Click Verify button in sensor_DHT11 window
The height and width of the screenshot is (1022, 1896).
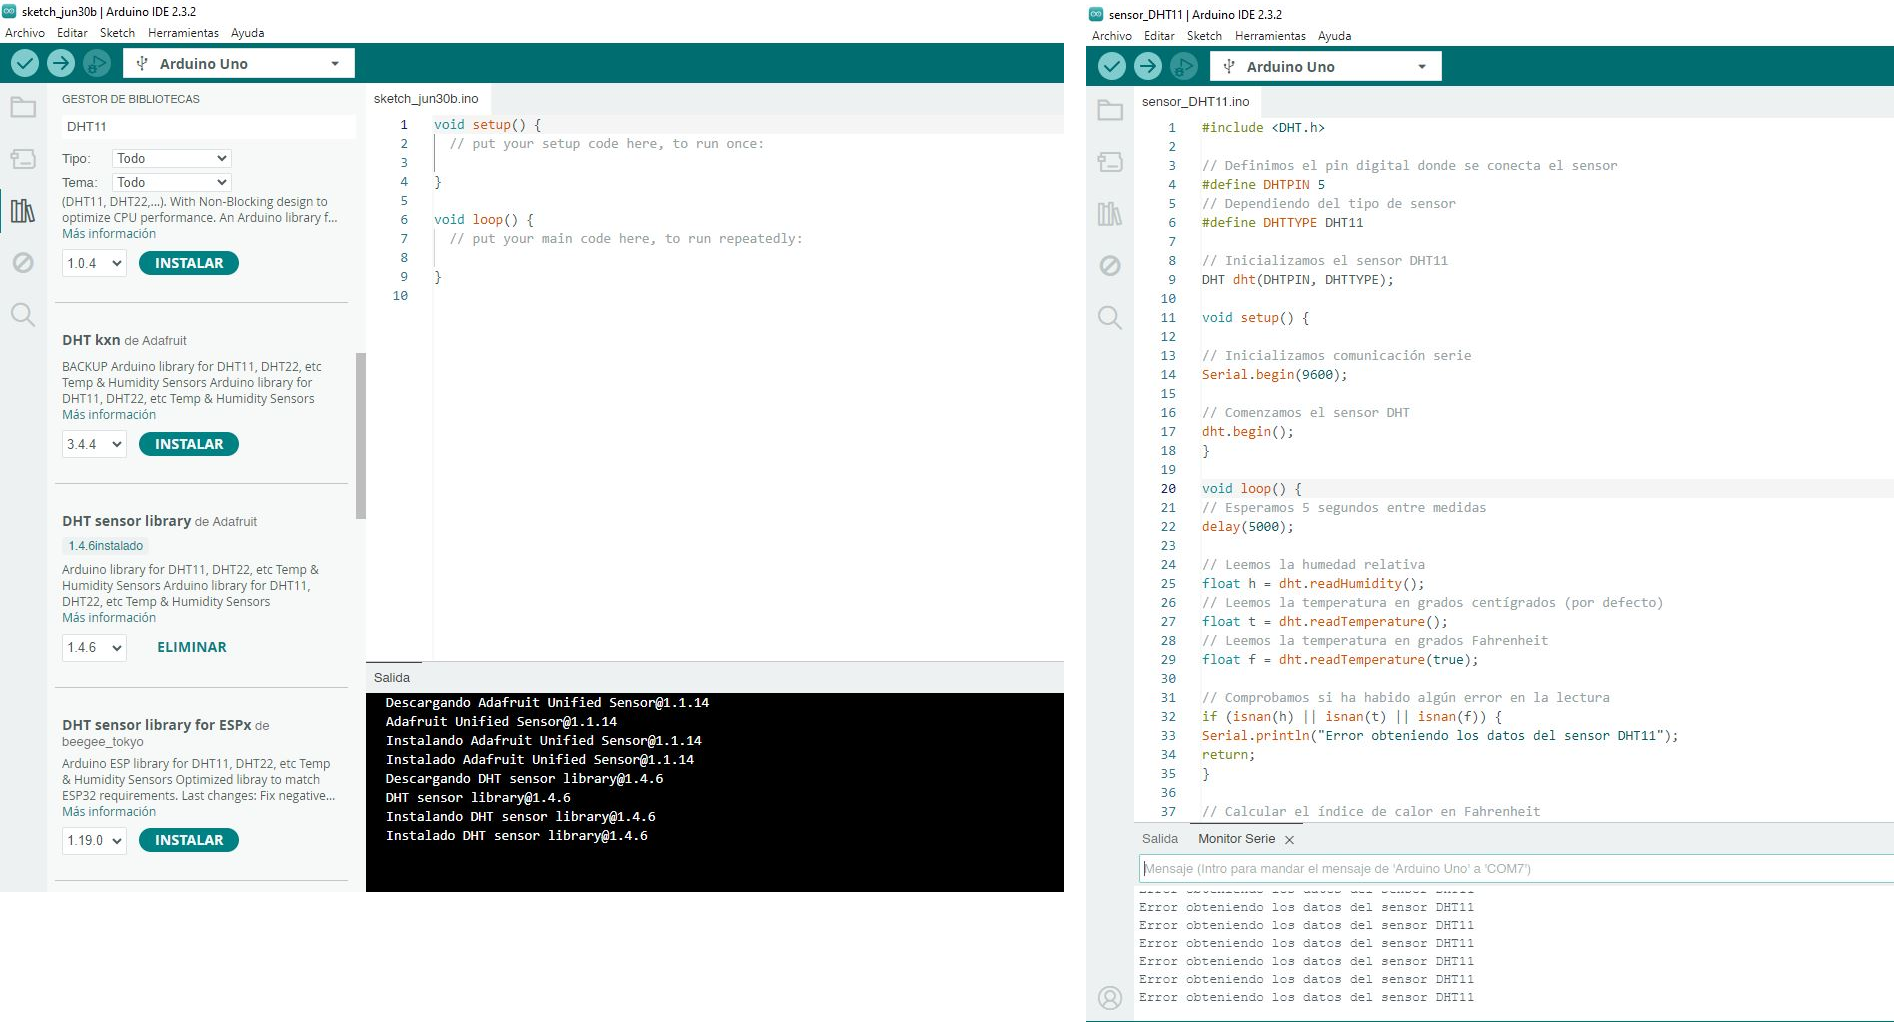pos(1112,66)
